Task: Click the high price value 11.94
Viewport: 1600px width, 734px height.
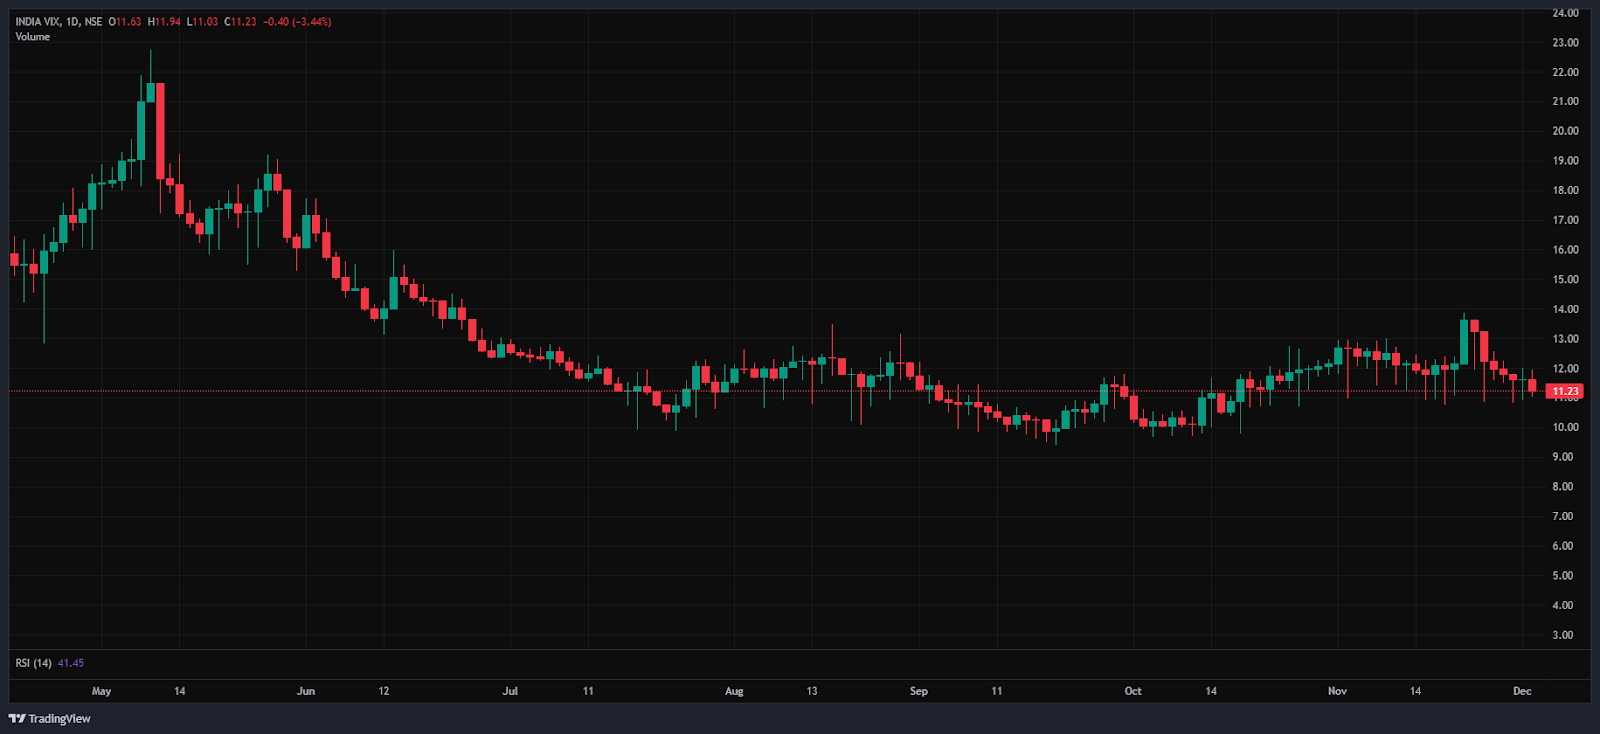Action: 167,22
